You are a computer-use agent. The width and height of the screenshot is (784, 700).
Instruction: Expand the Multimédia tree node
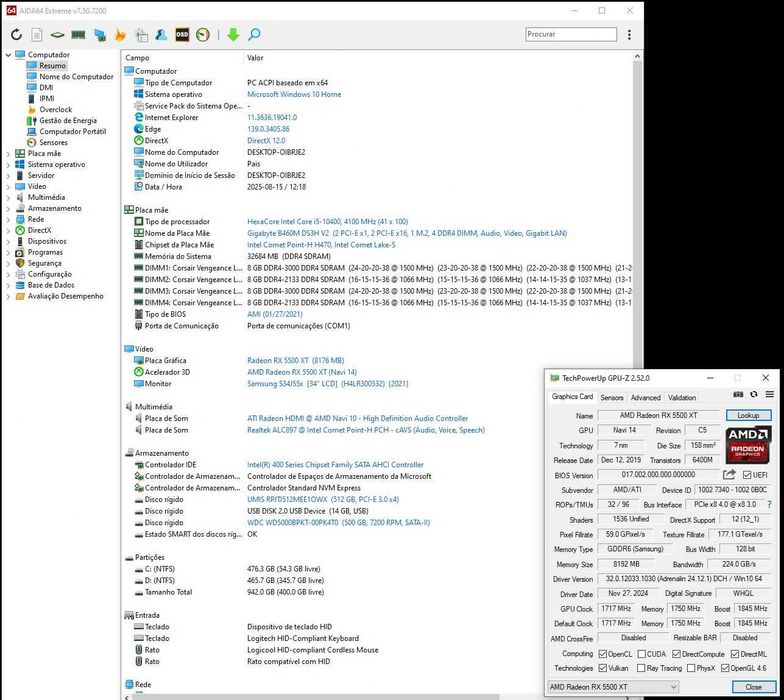point(8,198)
